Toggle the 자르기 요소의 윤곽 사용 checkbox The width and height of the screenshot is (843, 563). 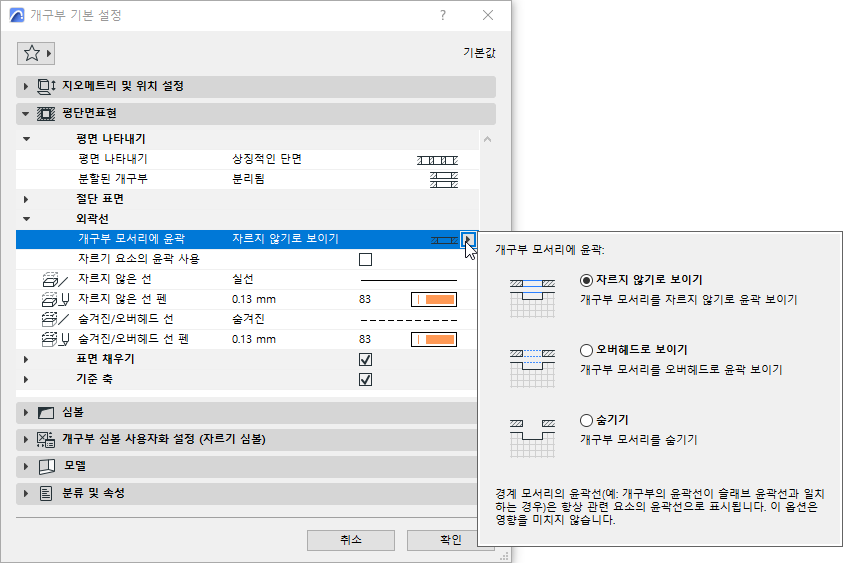(366, 260)
